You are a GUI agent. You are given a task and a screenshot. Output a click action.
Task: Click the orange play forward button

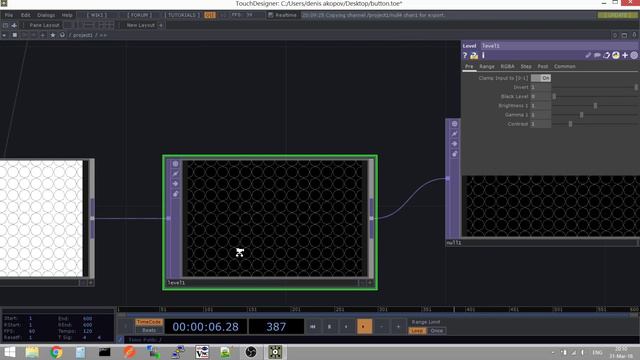pyautogui.click(x=364, y=327)
